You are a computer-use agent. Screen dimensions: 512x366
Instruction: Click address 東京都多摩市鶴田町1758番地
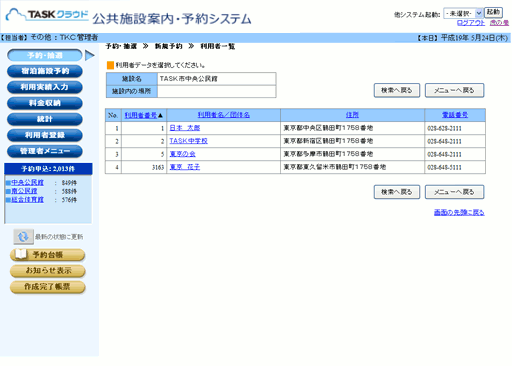(328, 154)
